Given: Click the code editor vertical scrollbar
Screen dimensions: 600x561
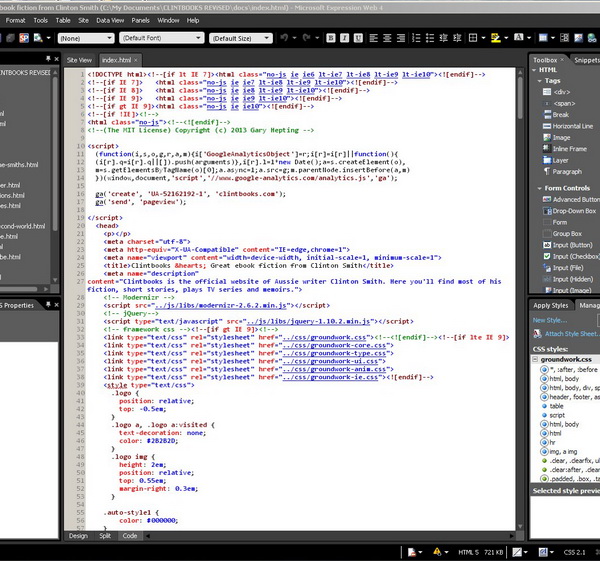Looking at the screenshot, I should tap(520, 299).
